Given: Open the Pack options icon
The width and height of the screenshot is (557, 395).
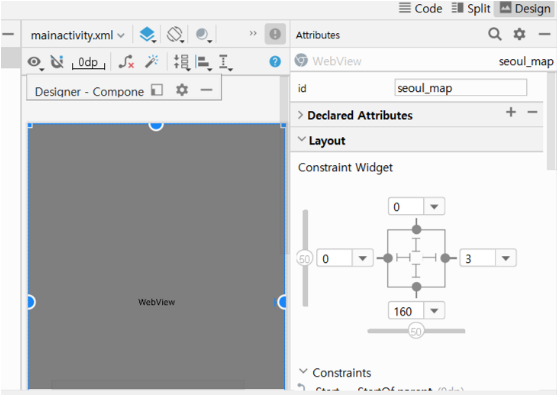Looking at the screenshot, I should 182,62.
